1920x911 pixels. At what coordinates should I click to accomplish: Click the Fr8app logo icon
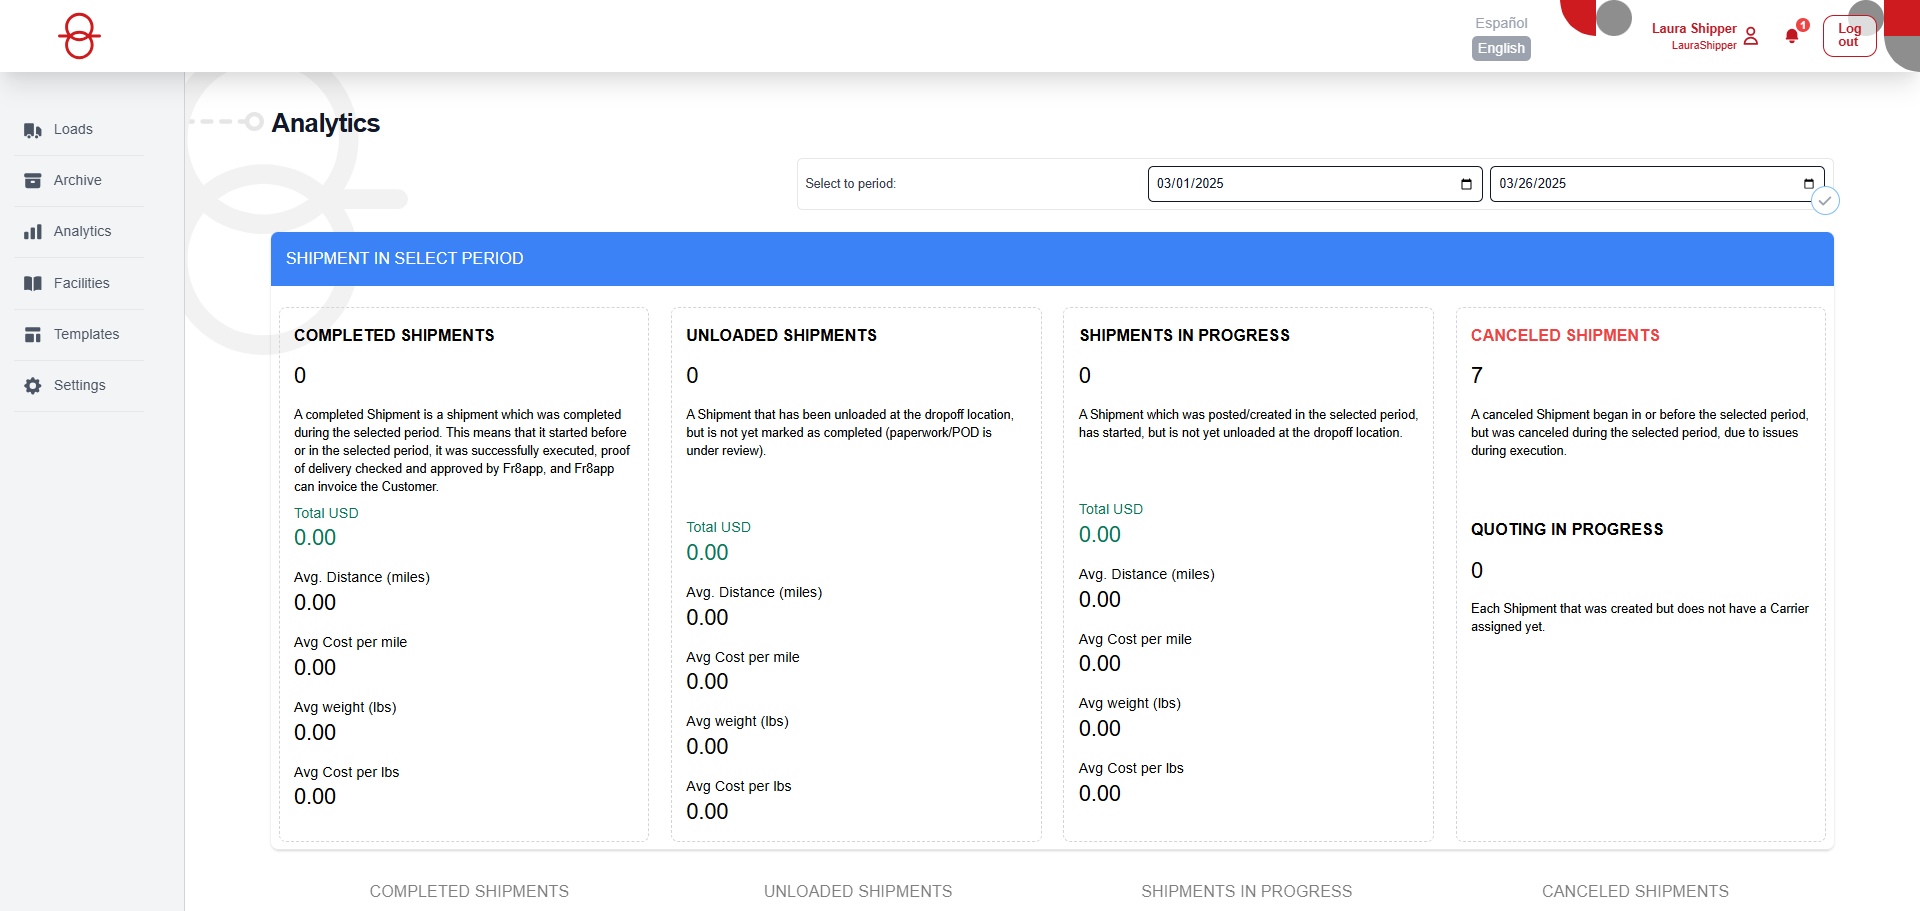tap(79, 36)
